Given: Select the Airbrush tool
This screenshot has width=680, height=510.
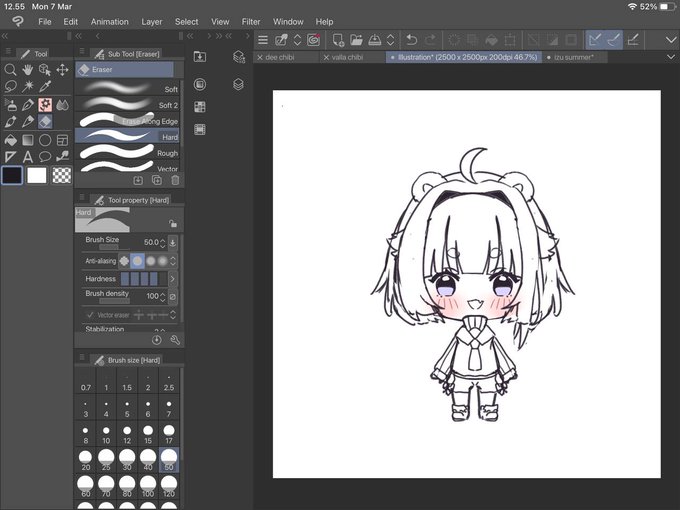Looking at the screenshot, I should [x=10, y=105].
